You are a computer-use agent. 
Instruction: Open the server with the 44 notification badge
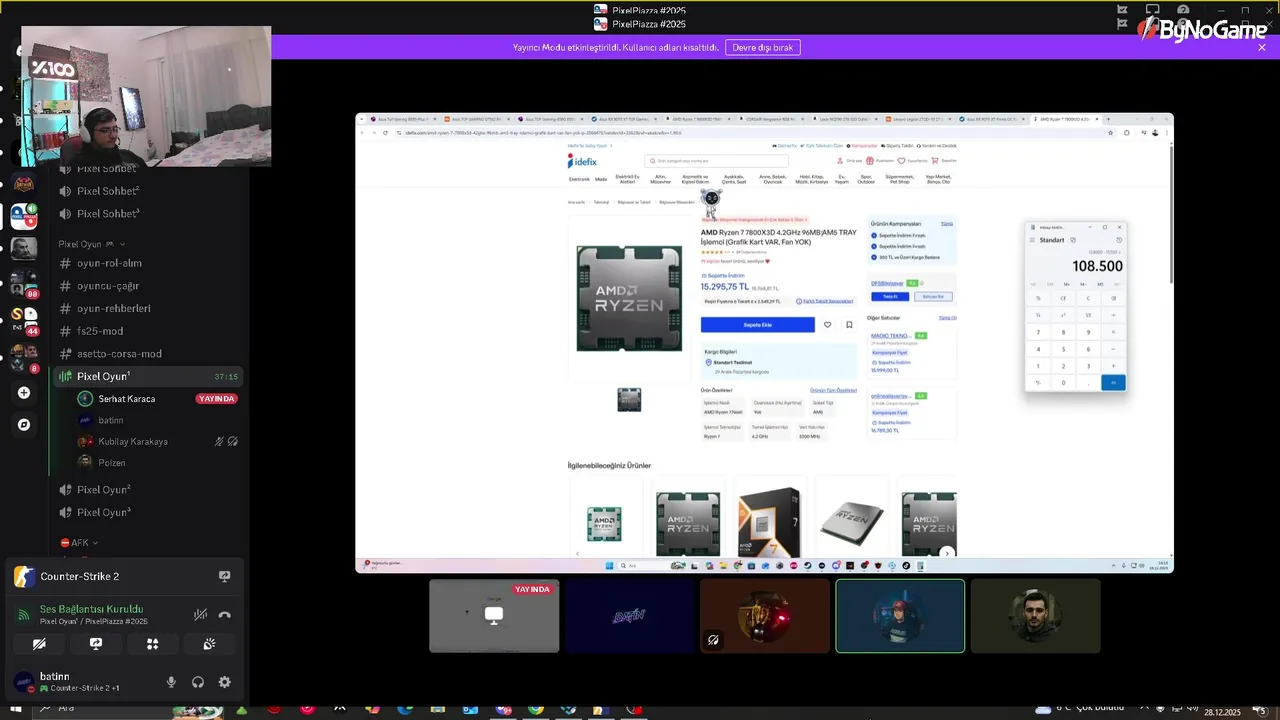(24, 320)
